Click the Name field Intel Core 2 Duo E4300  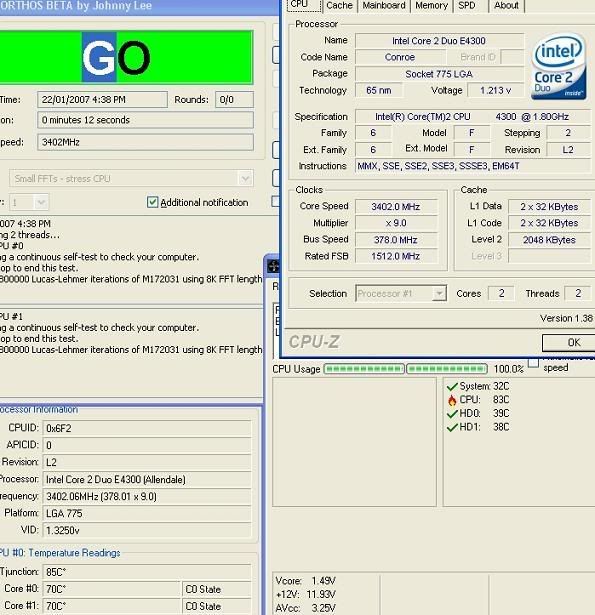pos(439,41)
